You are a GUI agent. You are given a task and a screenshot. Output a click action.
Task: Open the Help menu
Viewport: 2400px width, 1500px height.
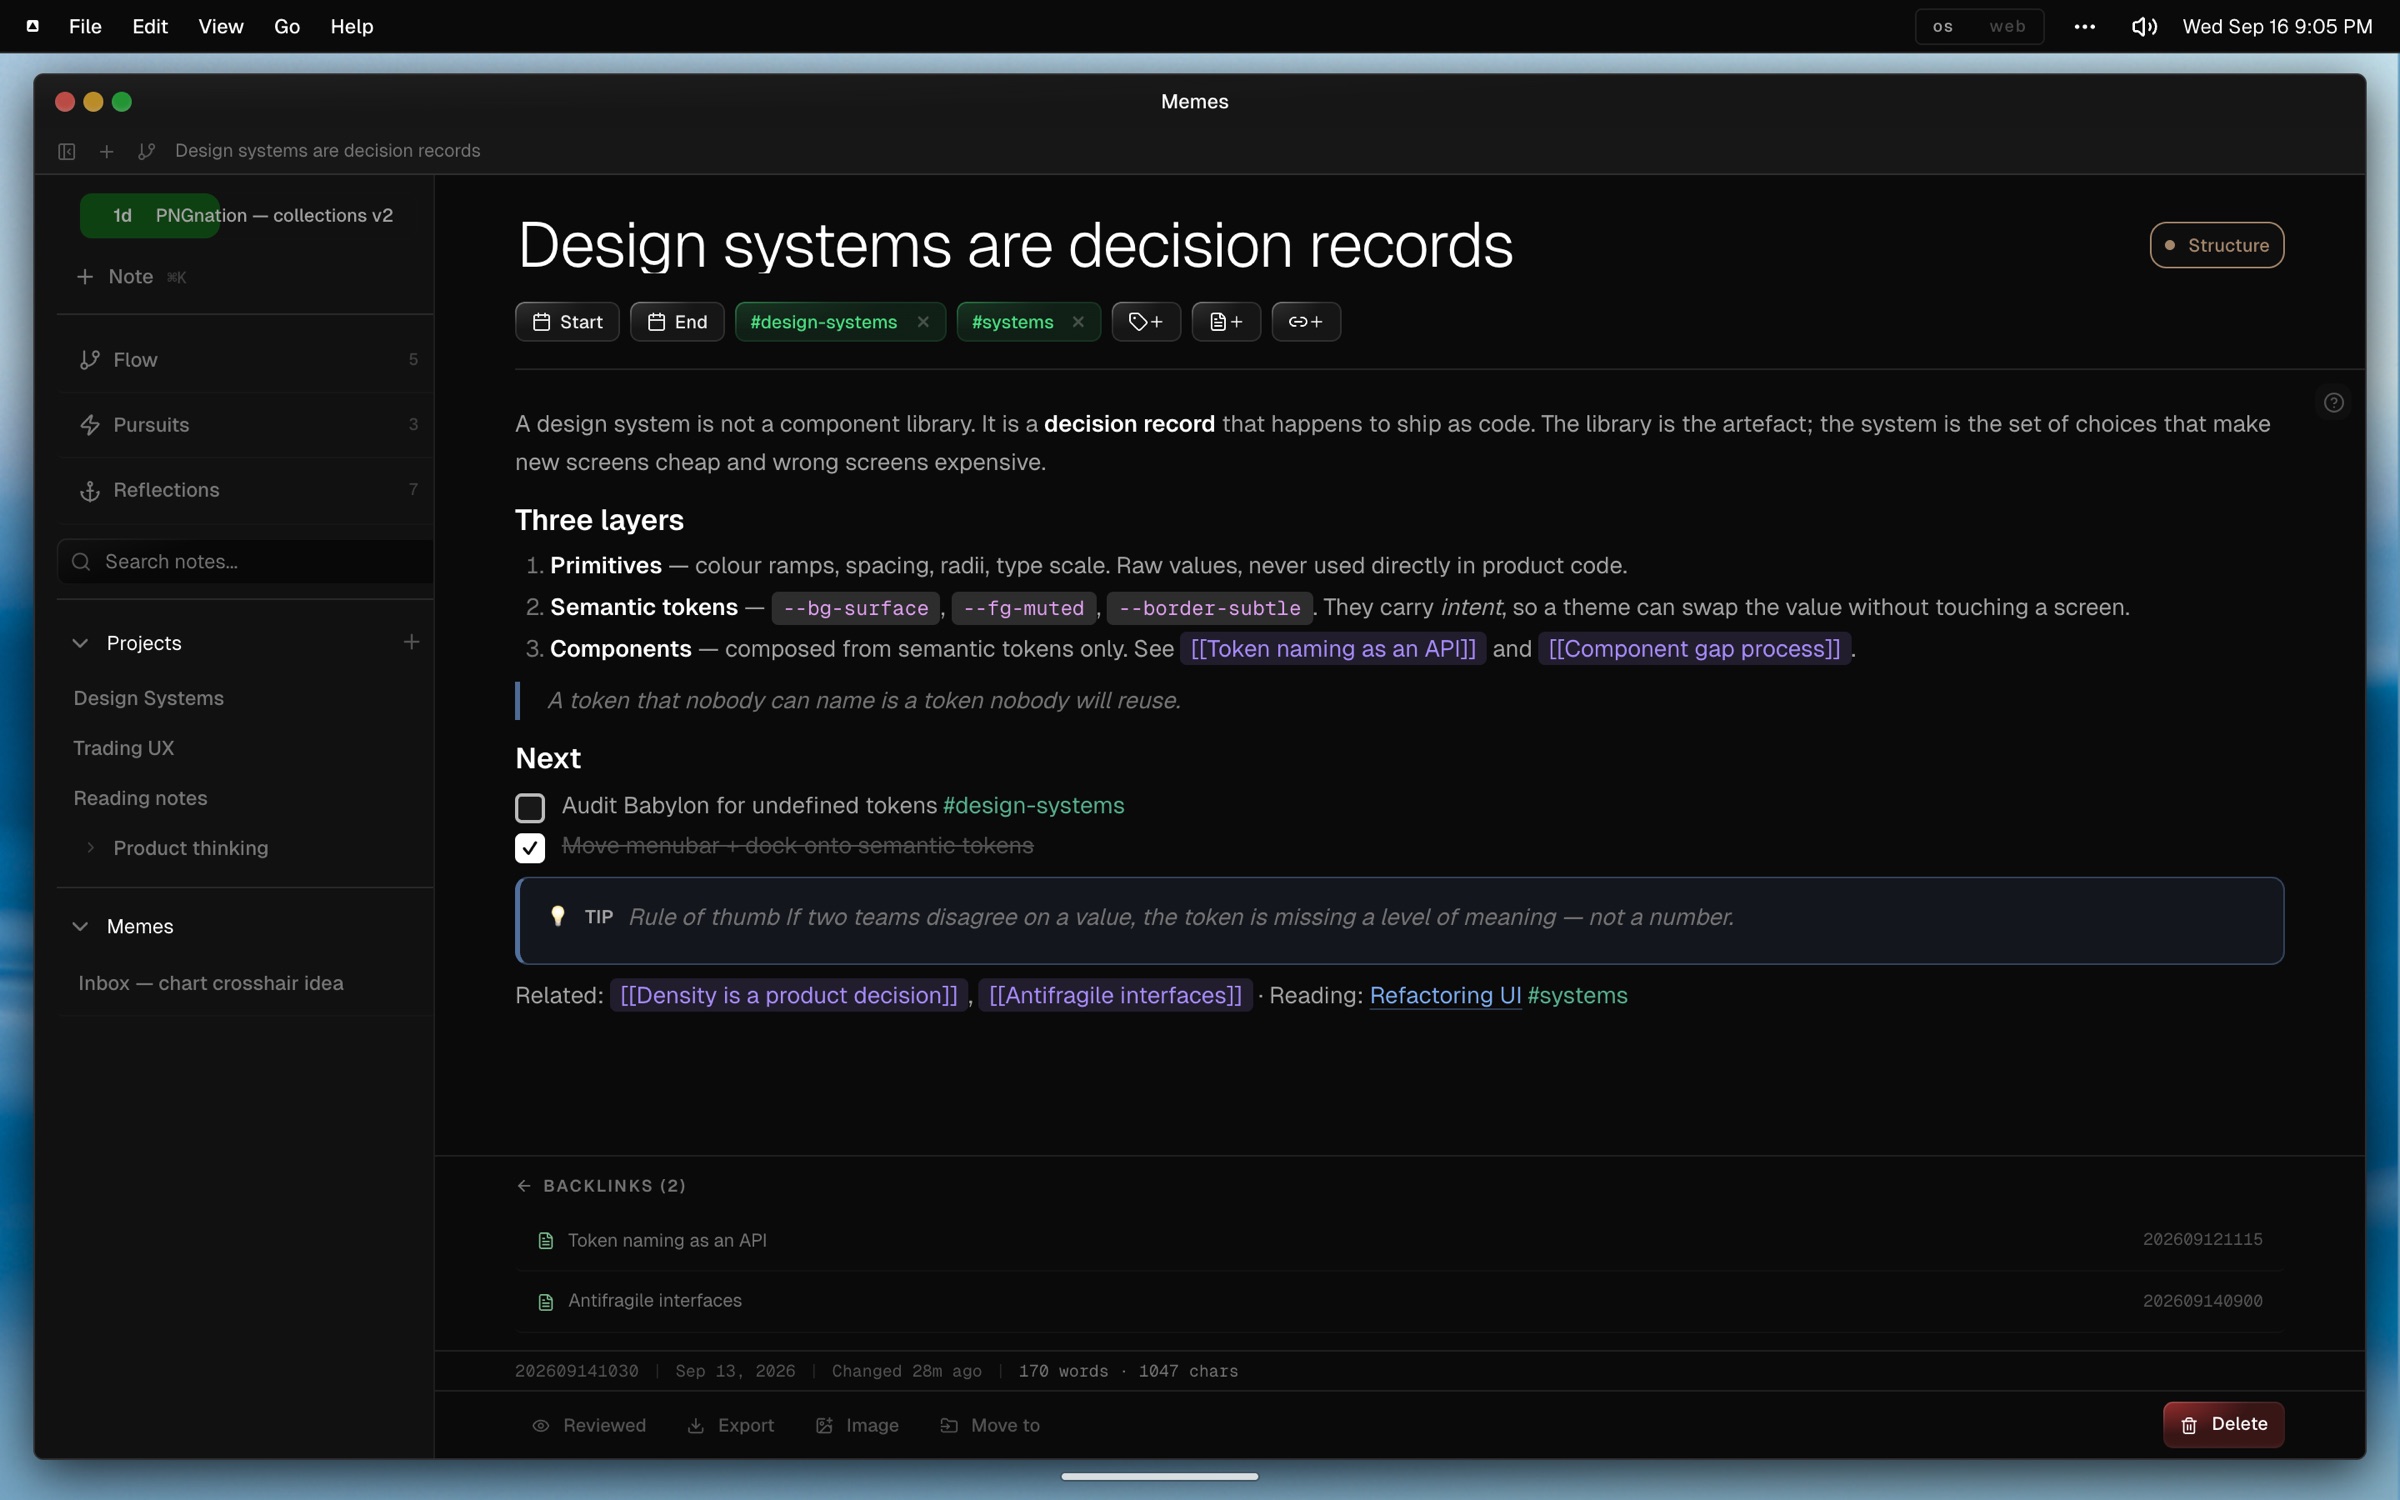352,27
